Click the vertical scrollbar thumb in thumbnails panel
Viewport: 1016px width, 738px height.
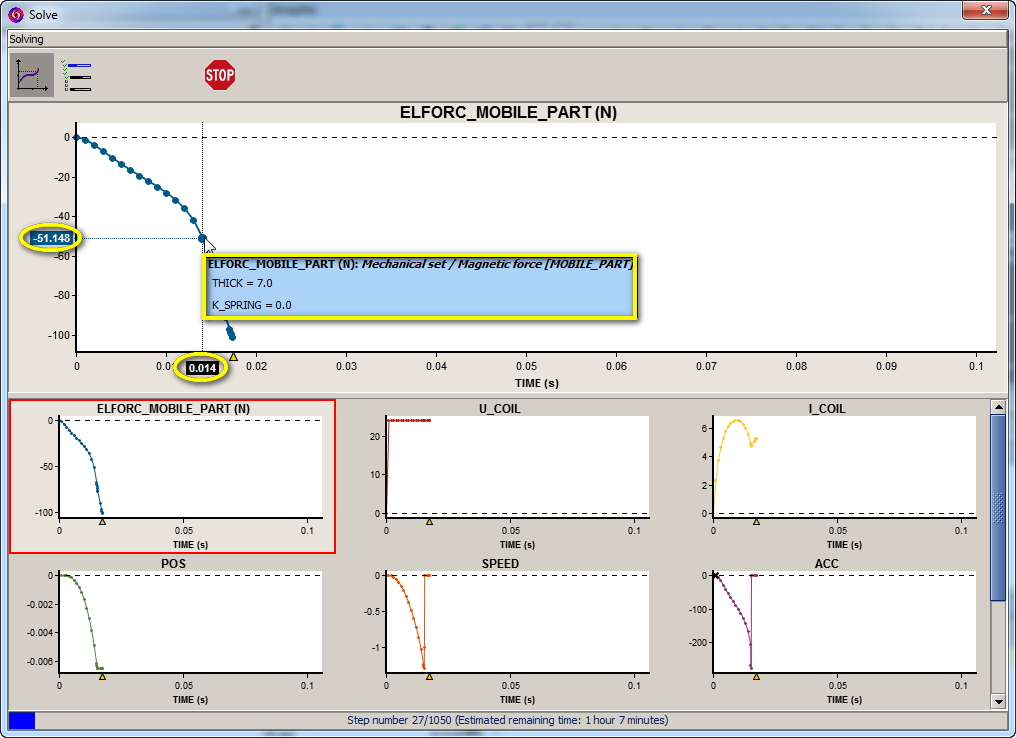pyautogui.click(x=998, y=507)
